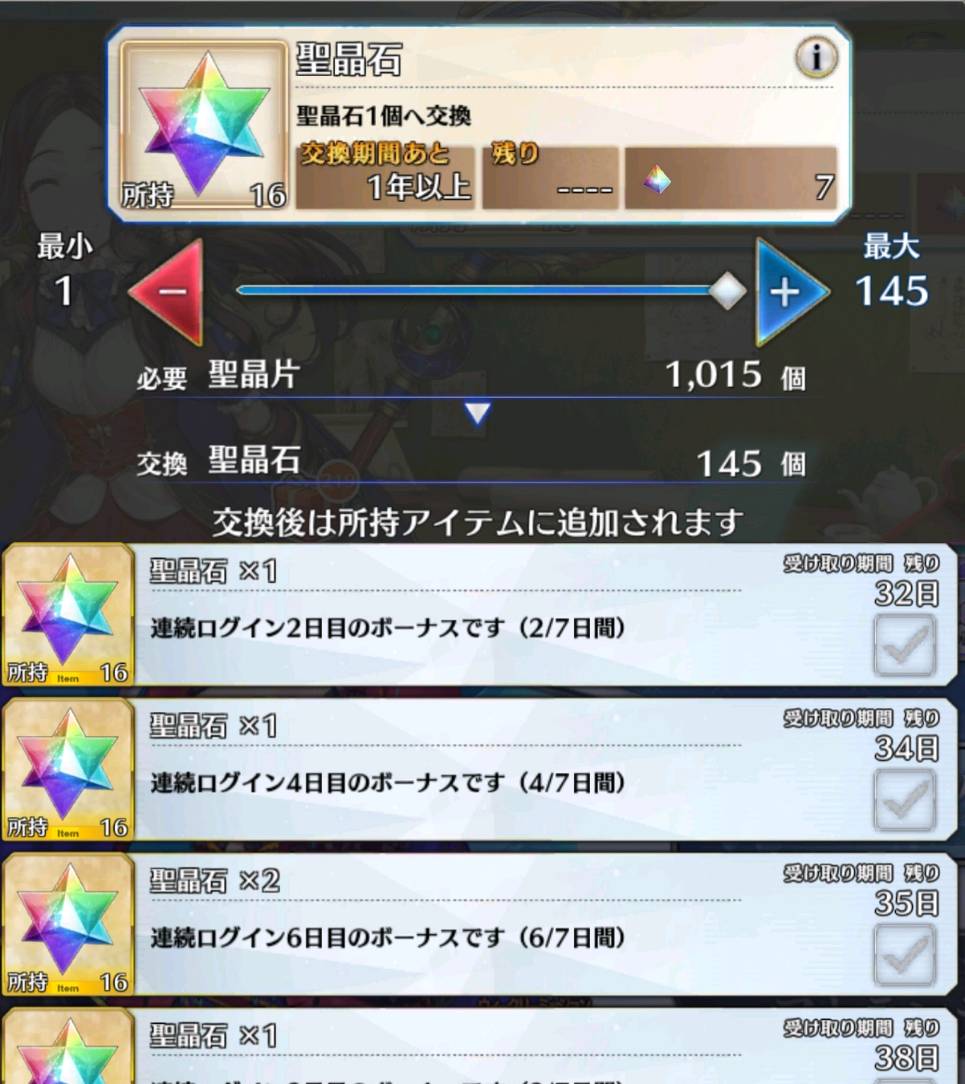Check the box for login day 6 bonus

905,955
